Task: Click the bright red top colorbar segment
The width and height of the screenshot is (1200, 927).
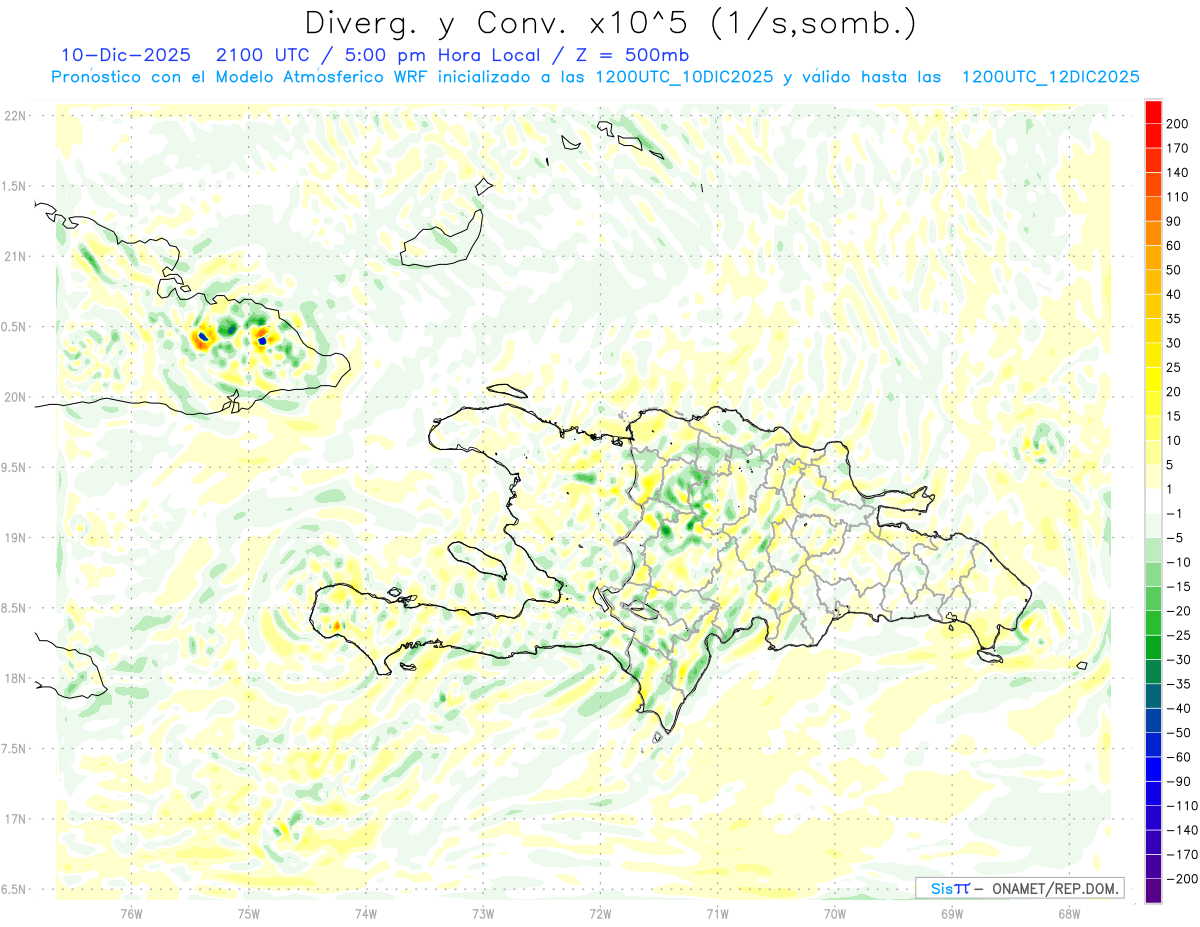Action: tap(1153, 110)
